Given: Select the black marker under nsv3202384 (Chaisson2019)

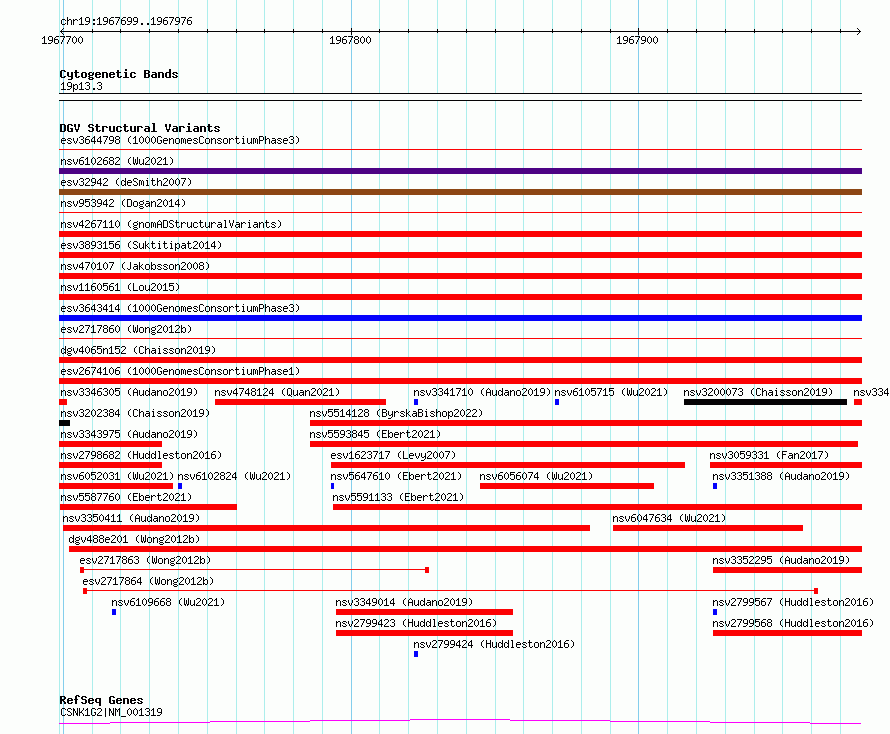Looking at the screenshot, I should 65,423.
